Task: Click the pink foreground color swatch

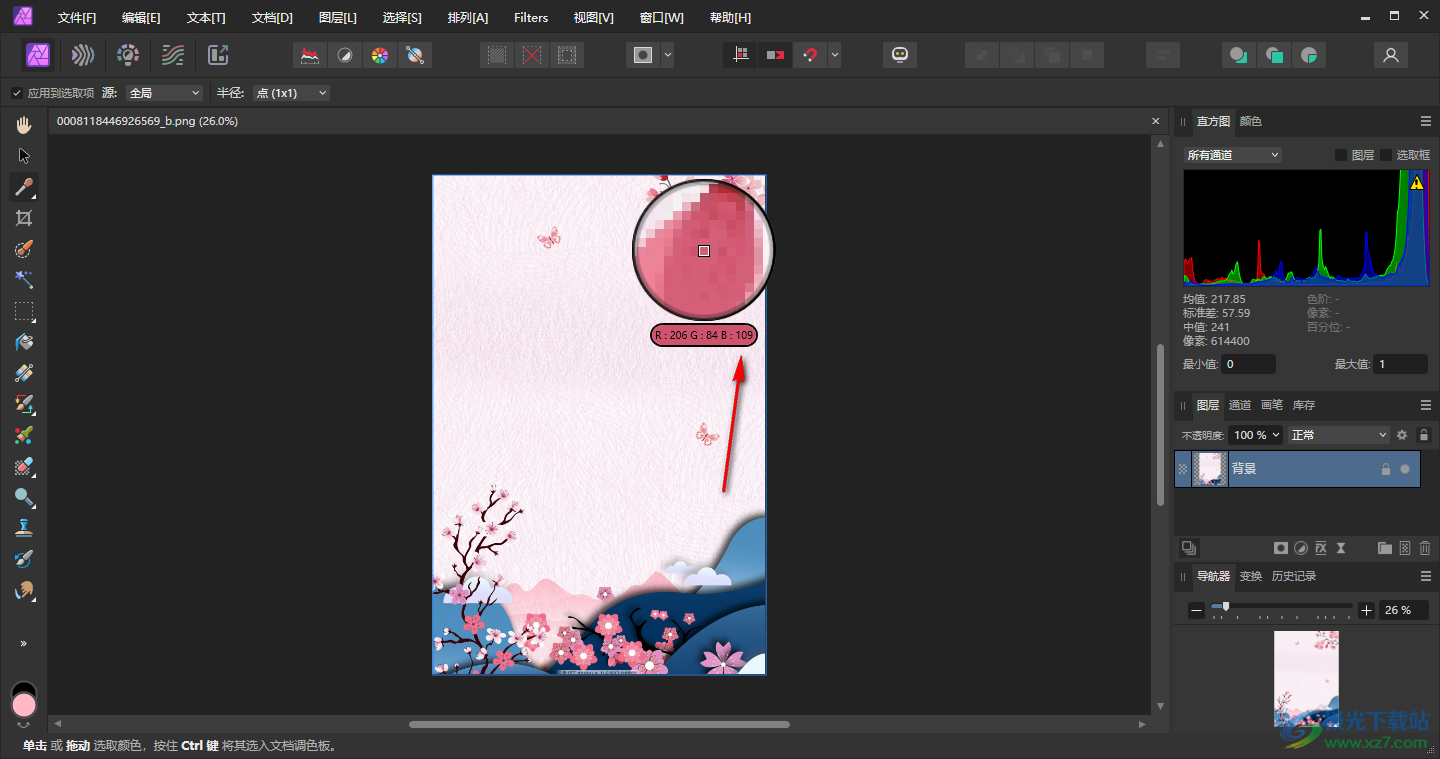Action: click(x=24, y=705)
